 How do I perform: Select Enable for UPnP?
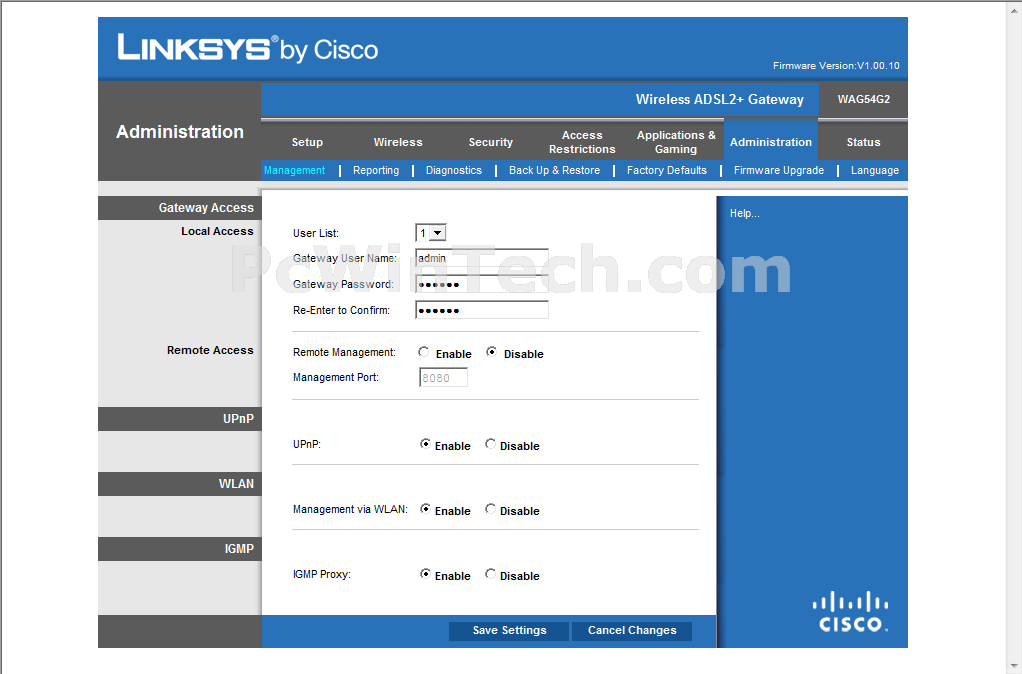click(425, 444)
